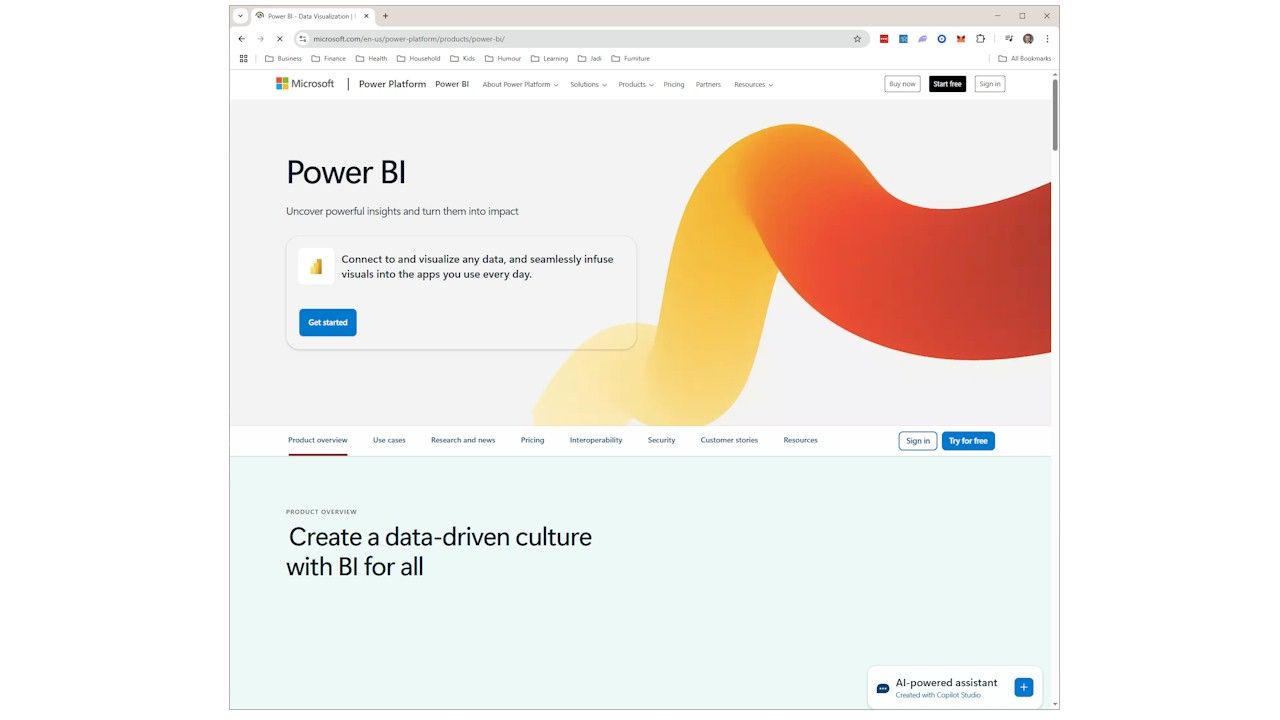This screenshot has width=1280, height=720.
Task: Switch to the Use cases tab
Action: click(x=389, y=440)
